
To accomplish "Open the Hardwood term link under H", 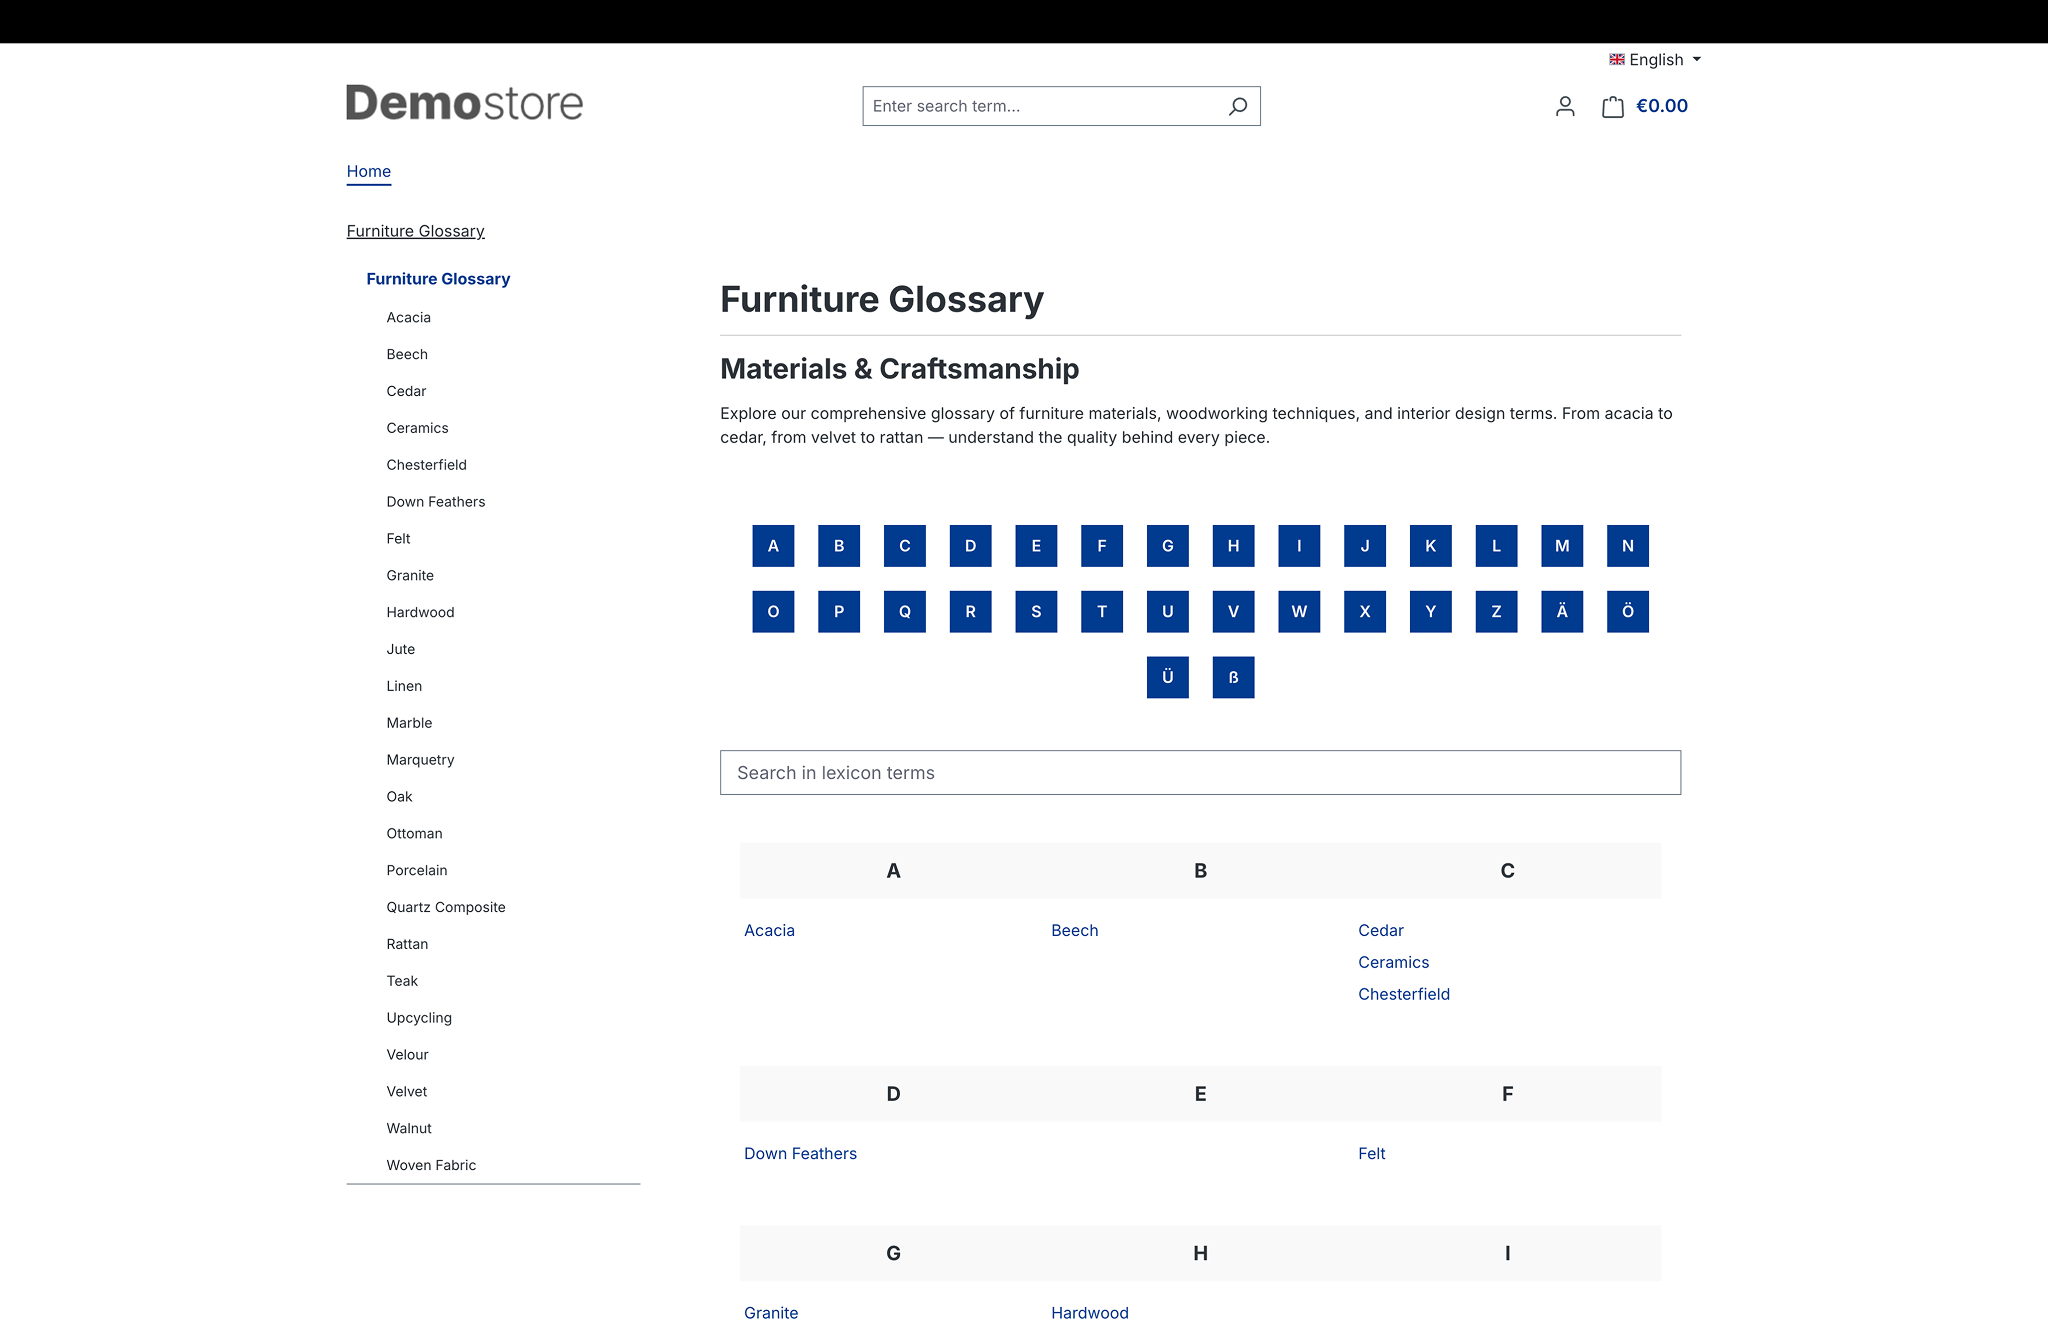I will coord(1090,1313).
